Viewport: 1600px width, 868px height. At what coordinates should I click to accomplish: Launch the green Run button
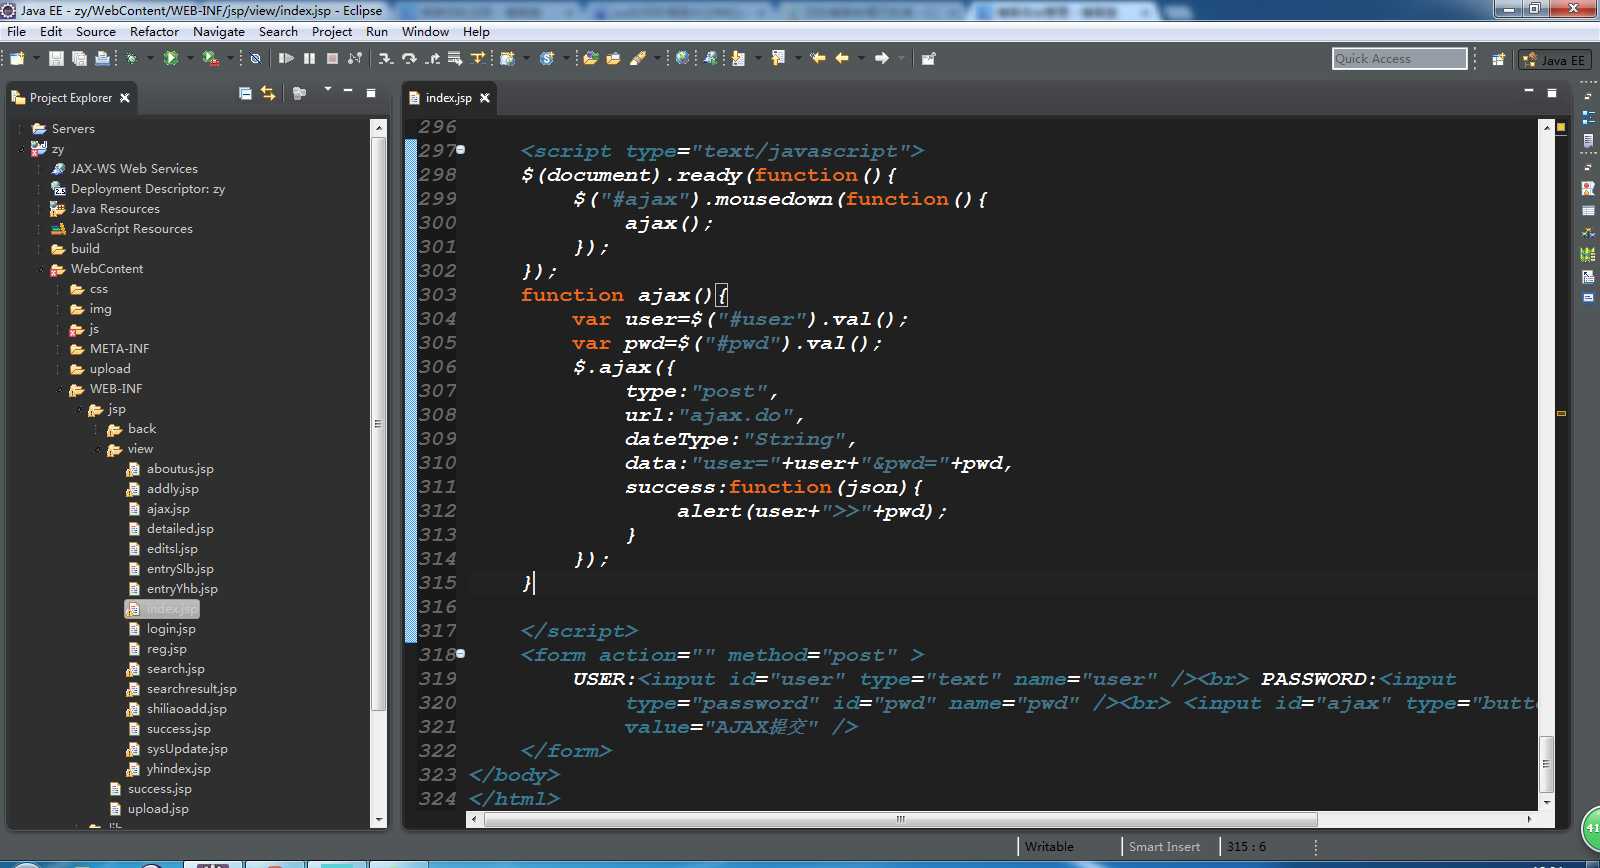point(171,58)
